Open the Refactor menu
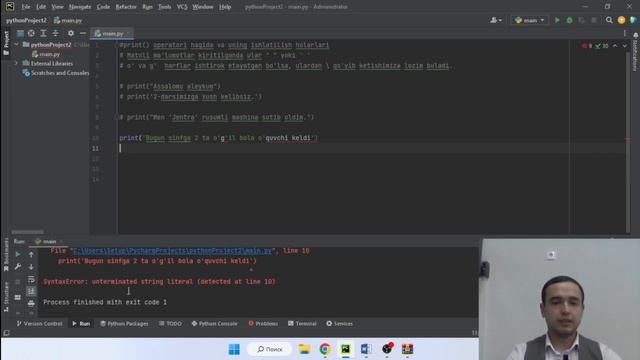640x360 pixels. tap(126, 7)
